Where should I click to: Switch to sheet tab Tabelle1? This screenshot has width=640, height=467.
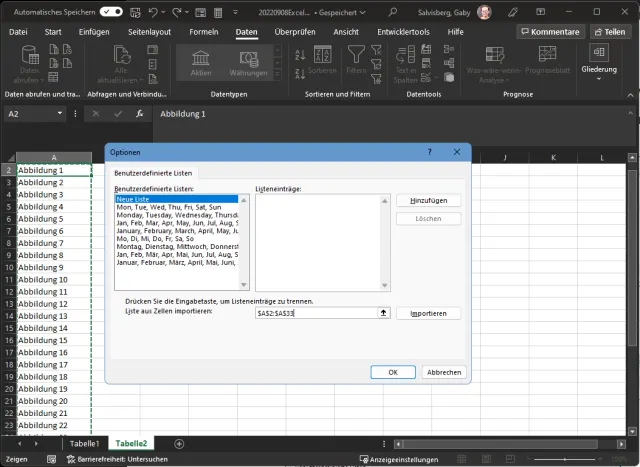pyautogui.click(x=84, y=443)
